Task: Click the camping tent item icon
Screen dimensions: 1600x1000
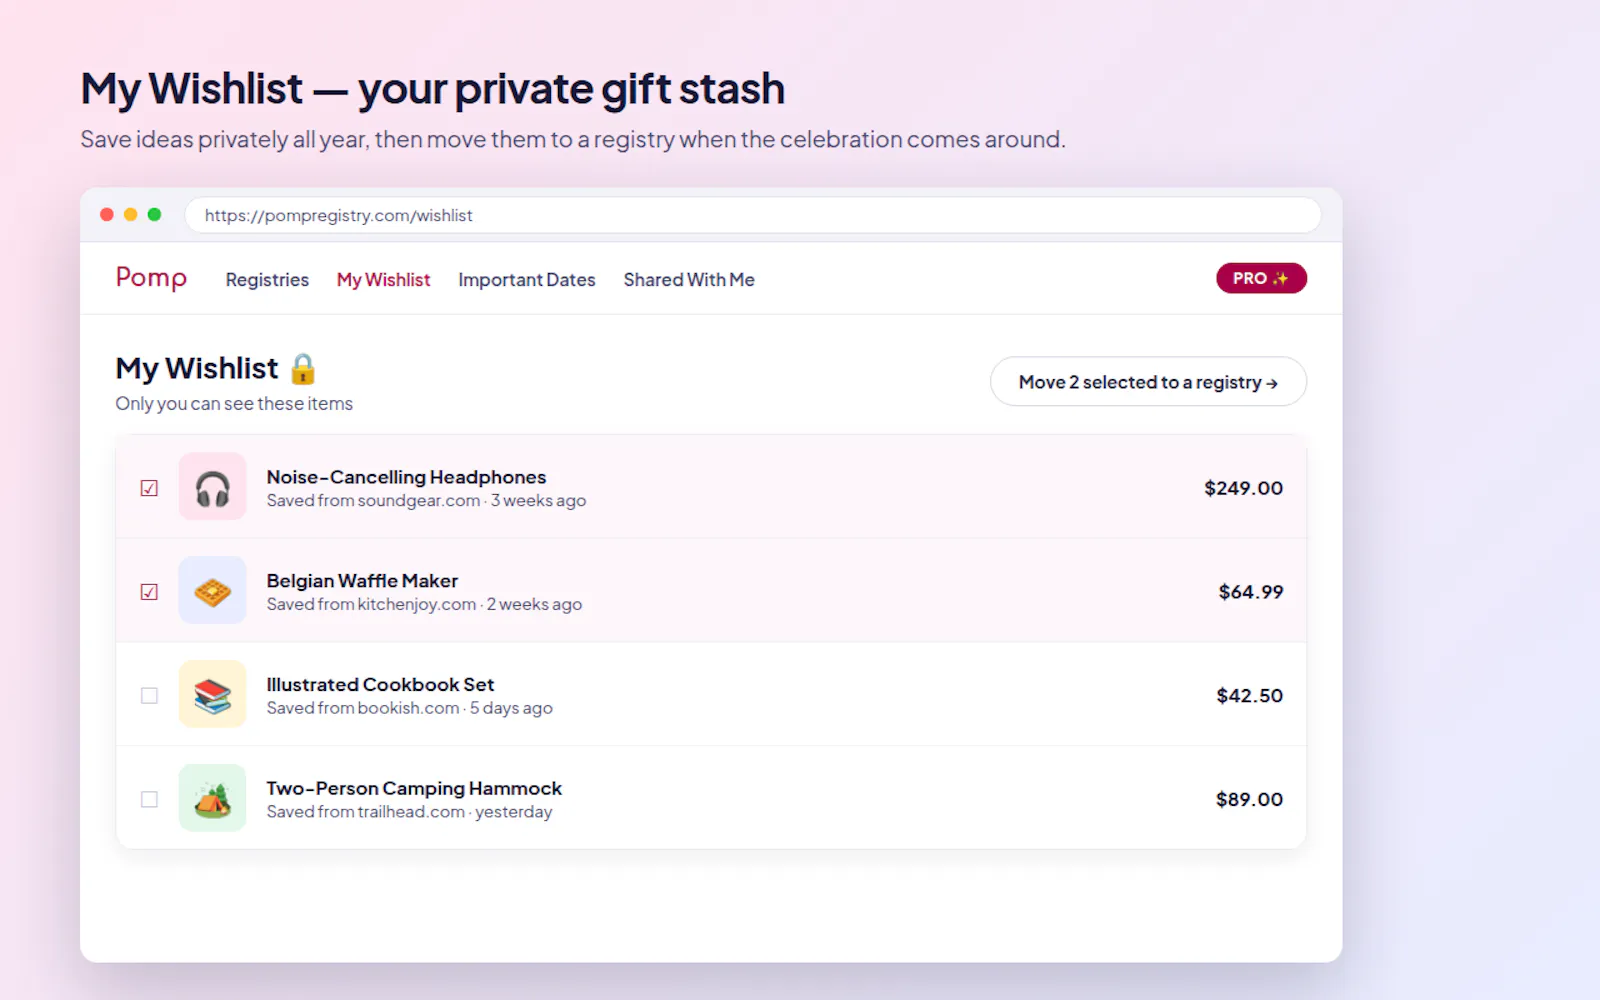Action: (x=212, y=799)
